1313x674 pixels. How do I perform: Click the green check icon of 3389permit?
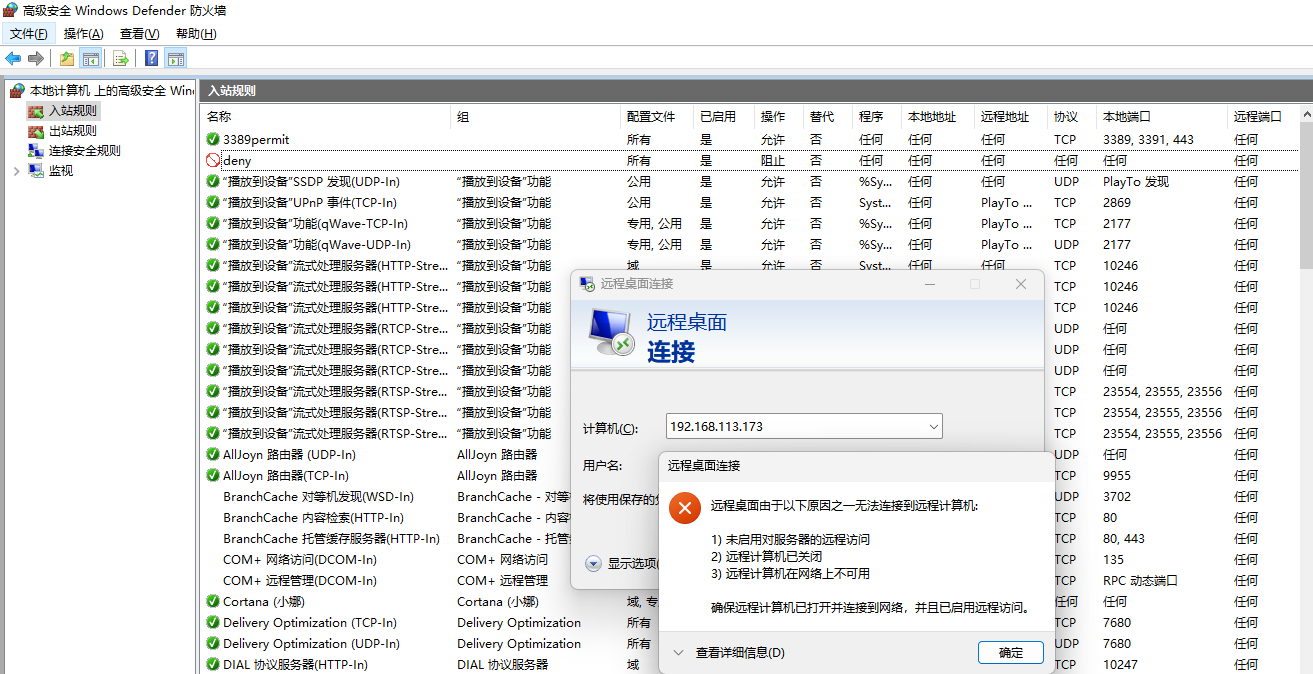[x=213, y=140]
